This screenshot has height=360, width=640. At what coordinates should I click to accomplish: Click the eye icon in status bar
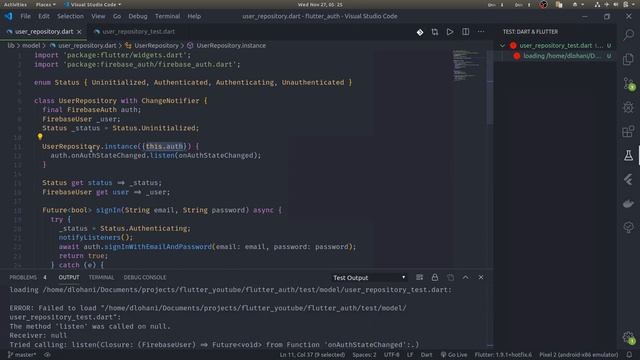click(x=47, y=355)
